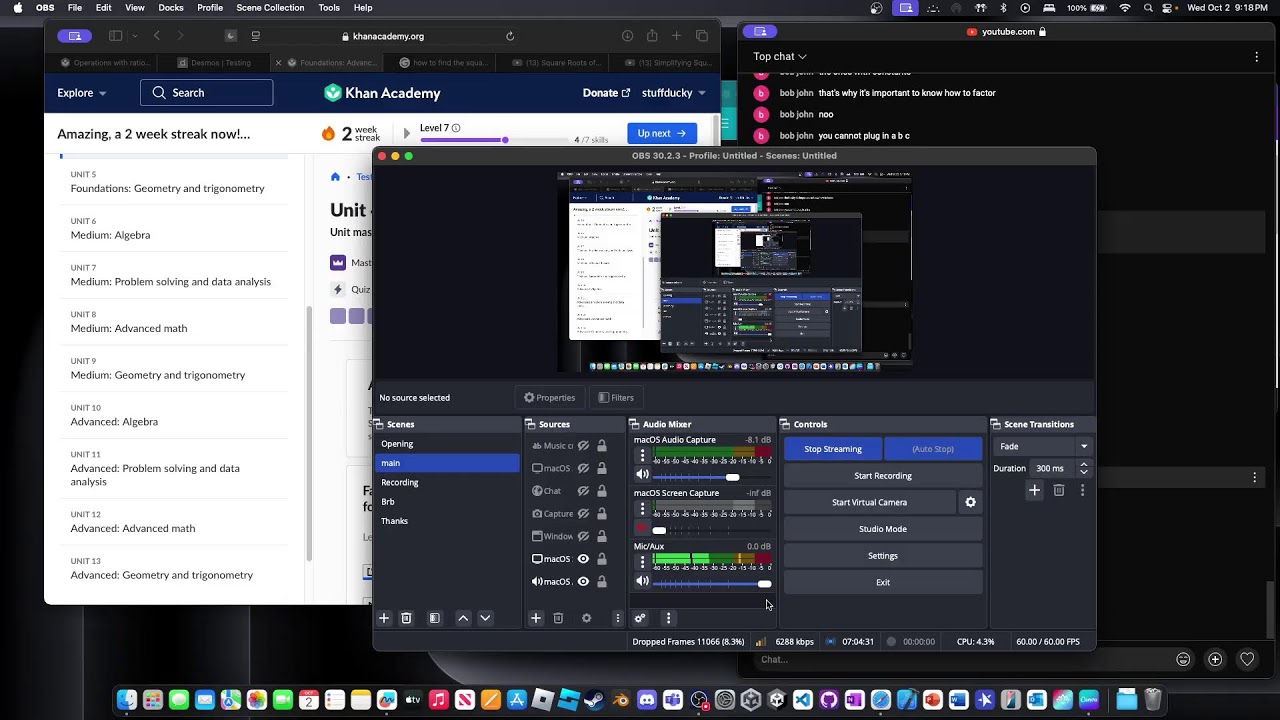
Task: Open more options in the Sources toolbar
Action: tap(617, 618)
